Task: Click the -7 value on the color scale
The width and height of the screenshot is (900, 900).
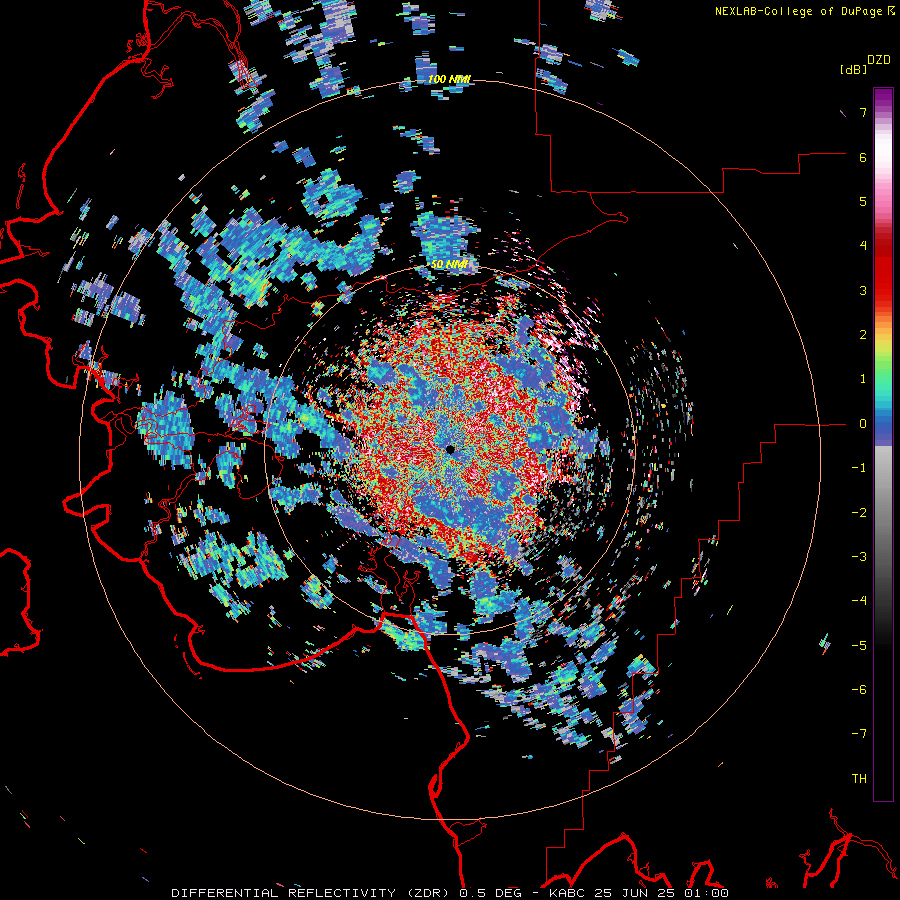Action: point(859,734)
